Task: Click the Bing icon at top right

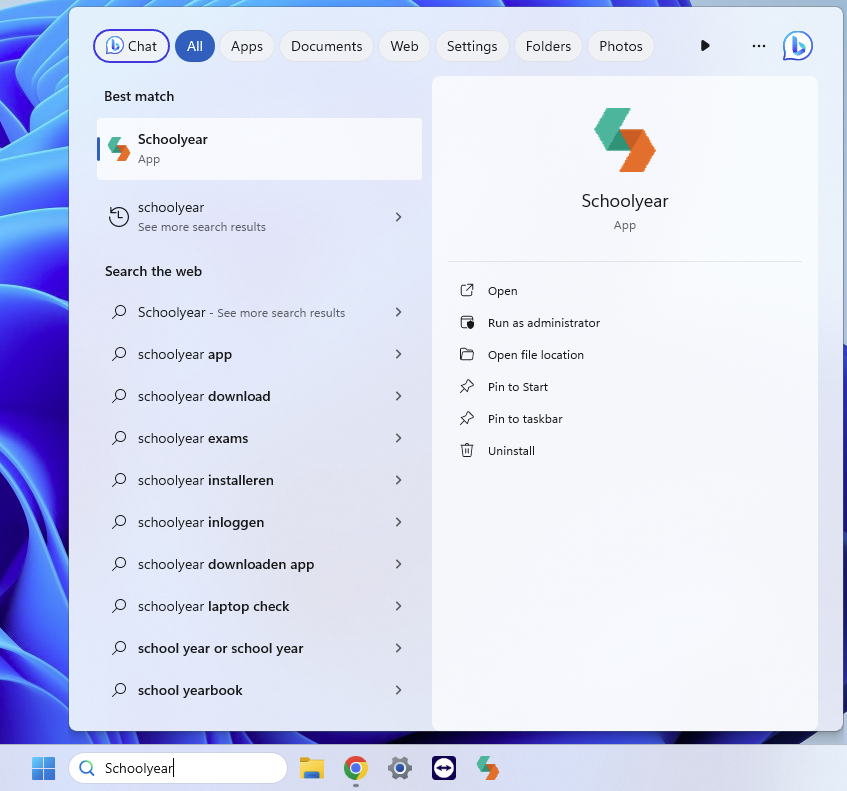Action: 797,46
